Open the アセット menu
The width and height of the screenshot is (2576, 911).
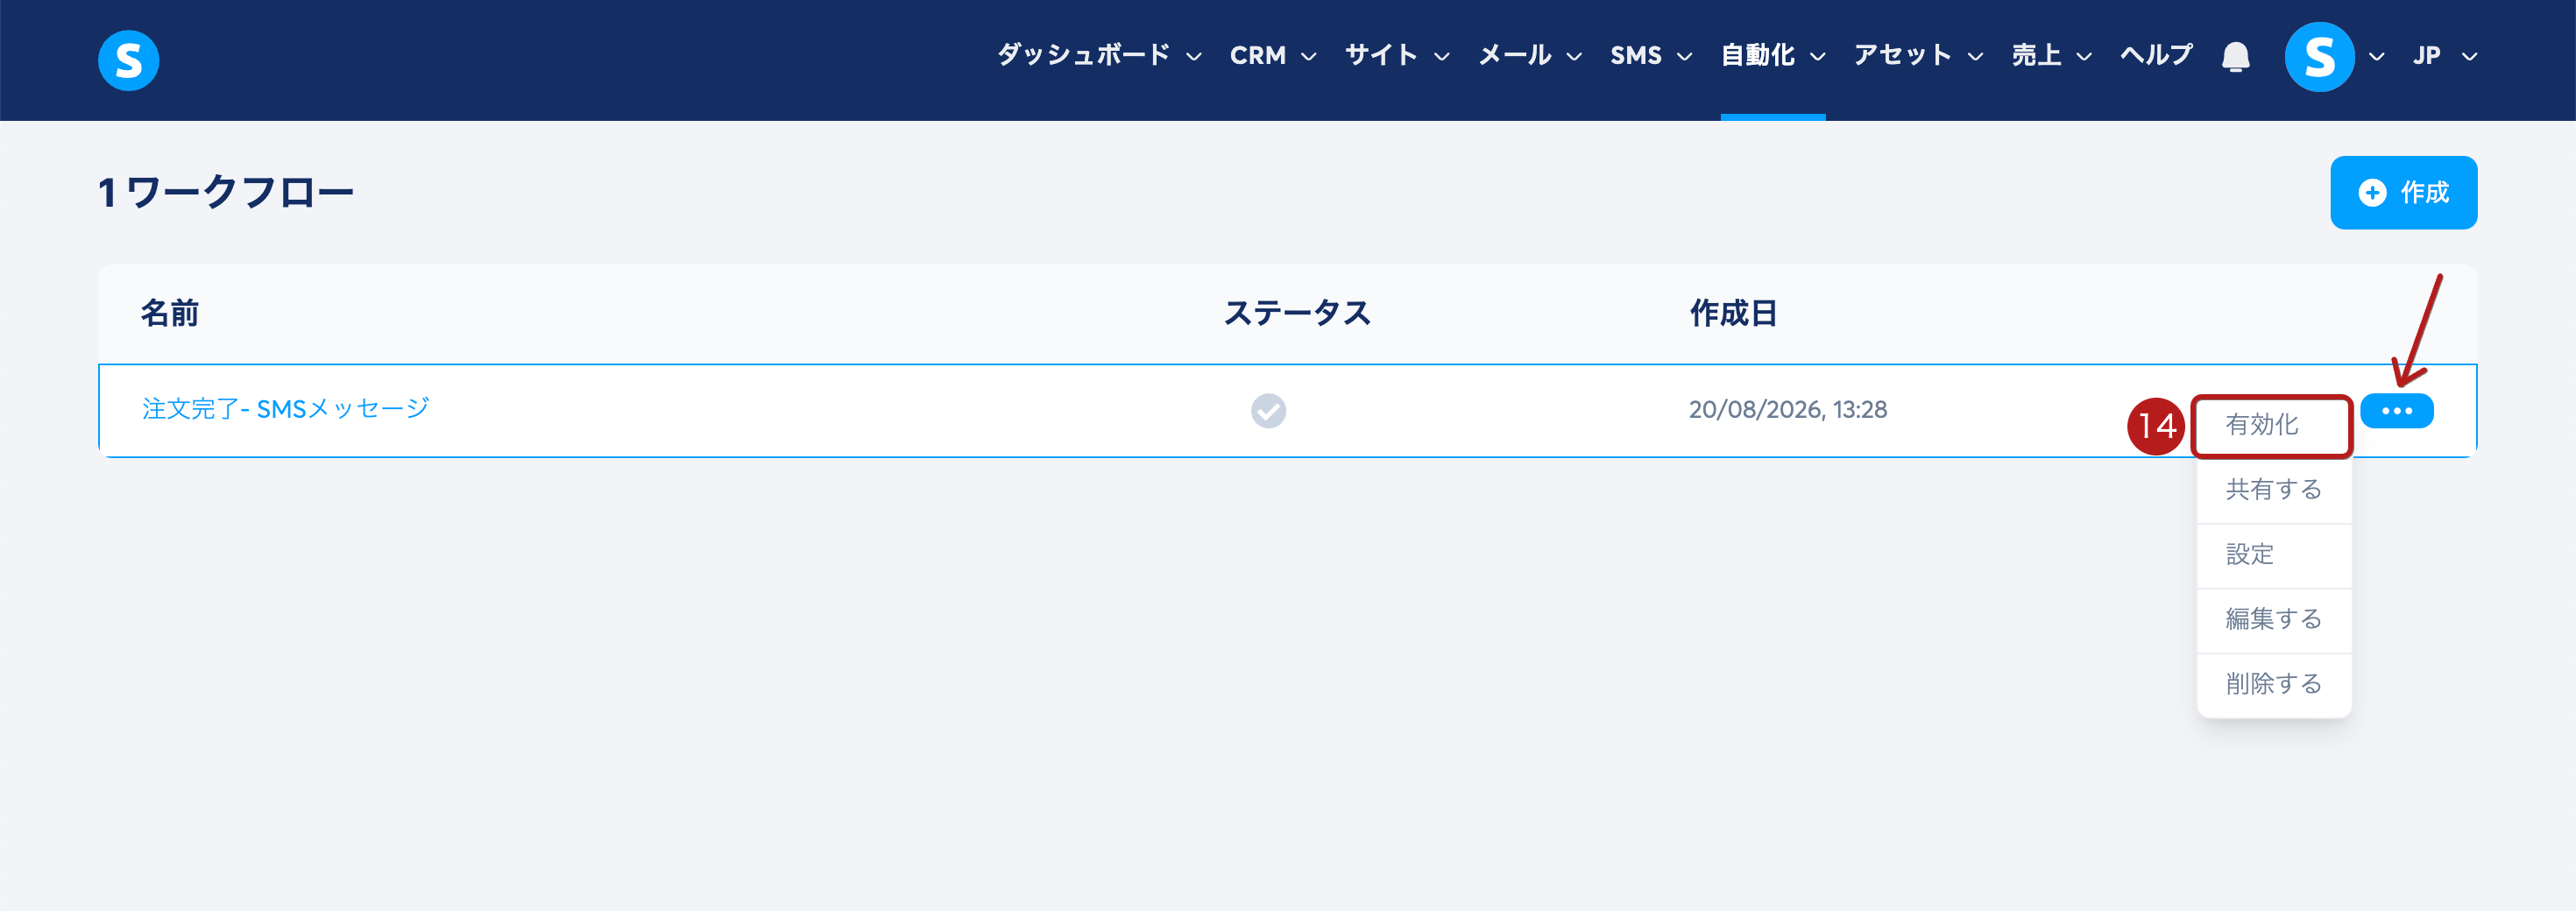pos(1918,56)
